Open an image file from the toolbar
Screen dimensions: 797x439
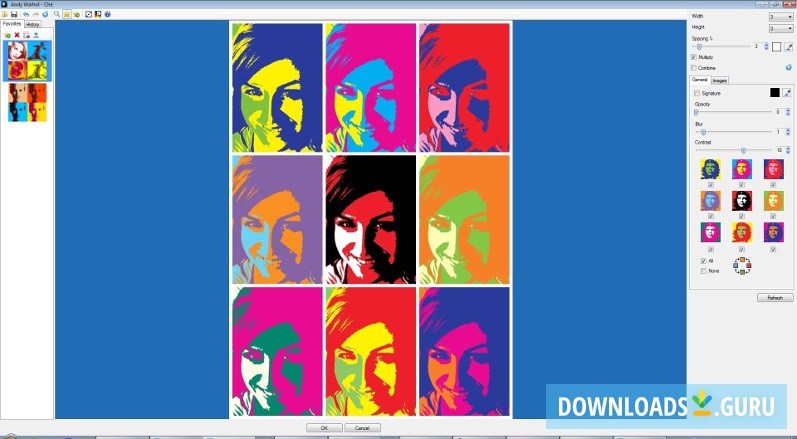[5, 14]
